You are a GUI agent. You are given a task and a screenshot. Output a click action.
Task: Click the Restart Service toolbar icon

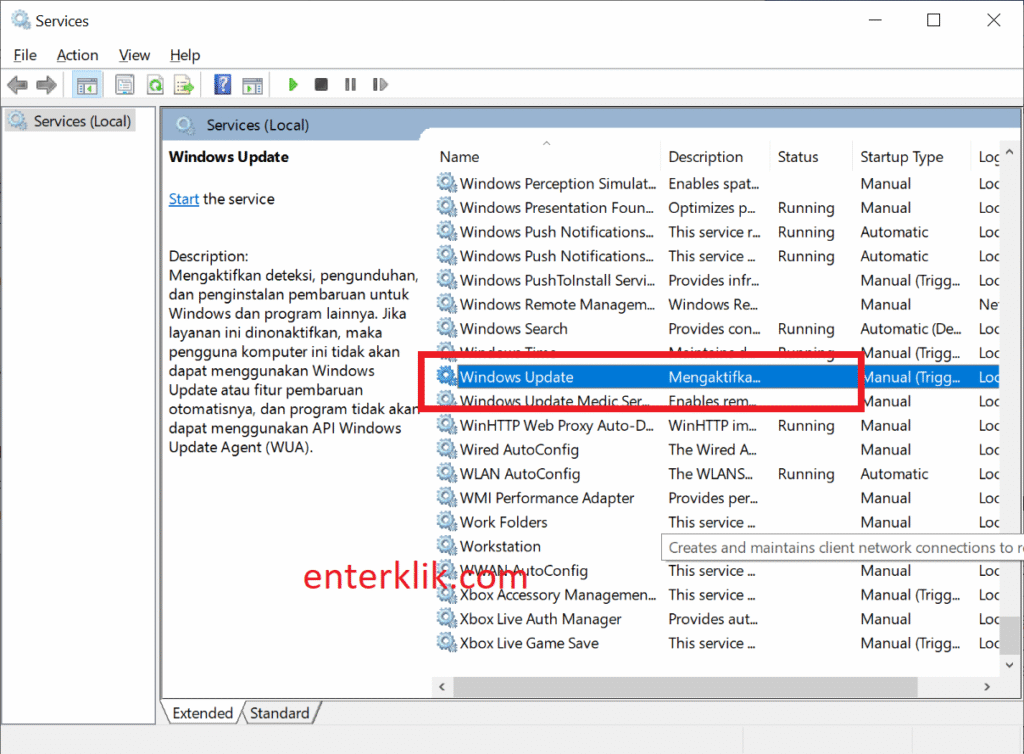tap(379, 85)
